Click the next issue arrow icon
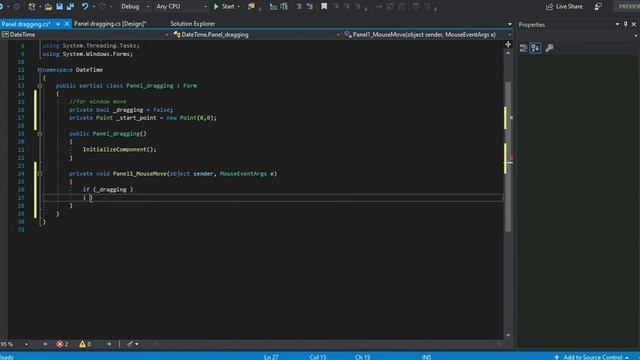This screenshot has height=360, width=640. 109,344
